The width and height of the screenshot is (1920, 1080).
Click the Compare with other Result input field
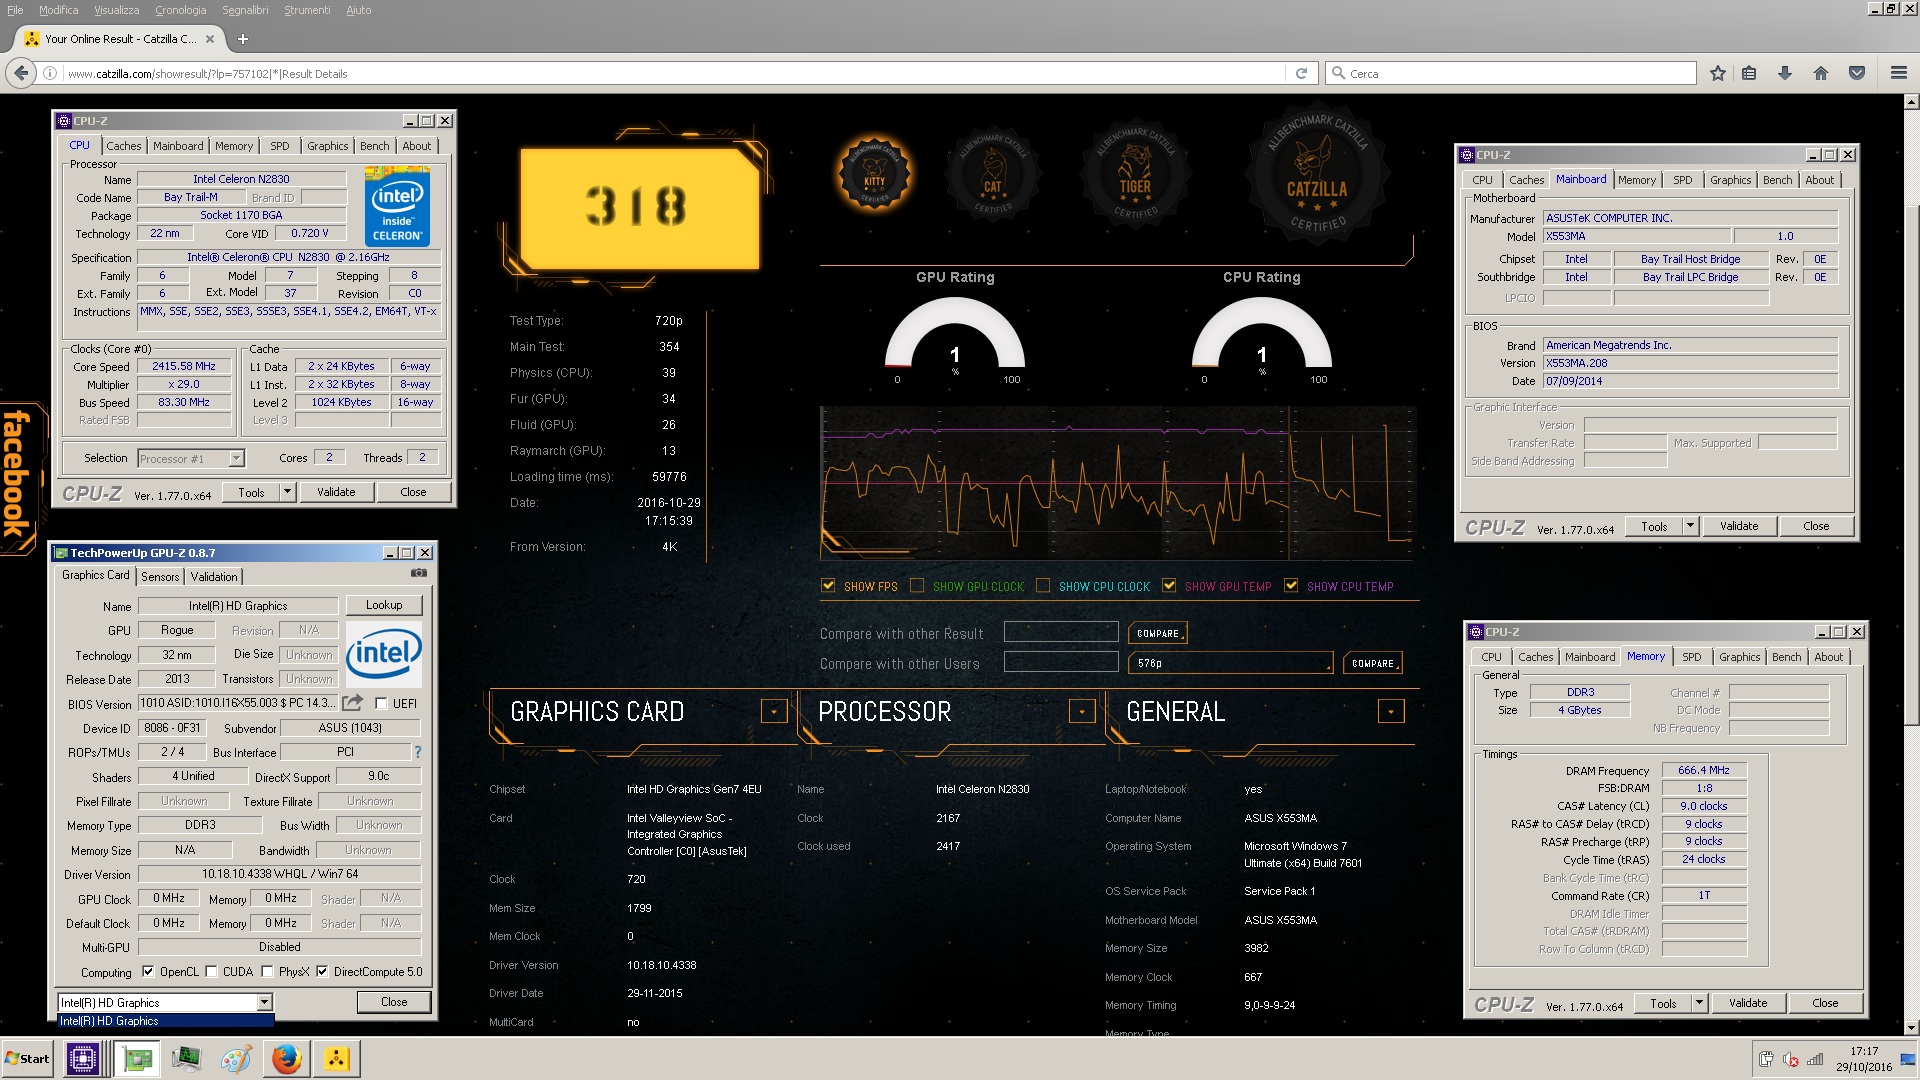click(1061, 632)
